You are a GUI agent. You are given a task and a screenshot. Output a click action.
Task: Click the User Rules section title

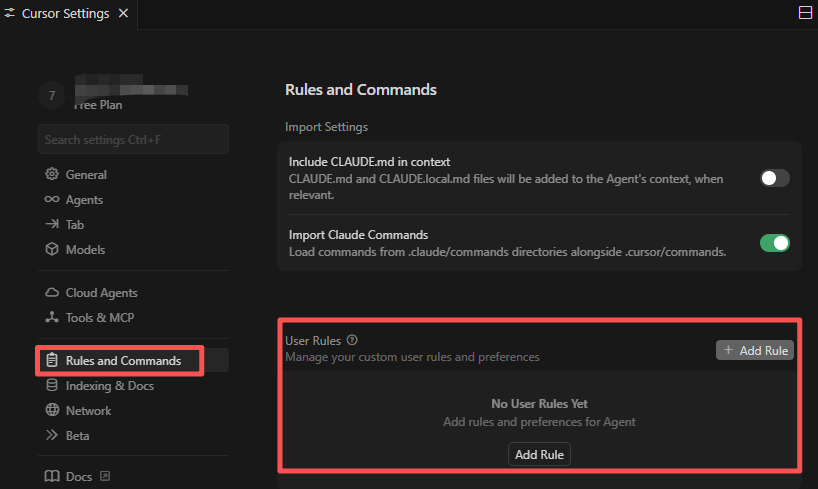(x=312, y=341)
